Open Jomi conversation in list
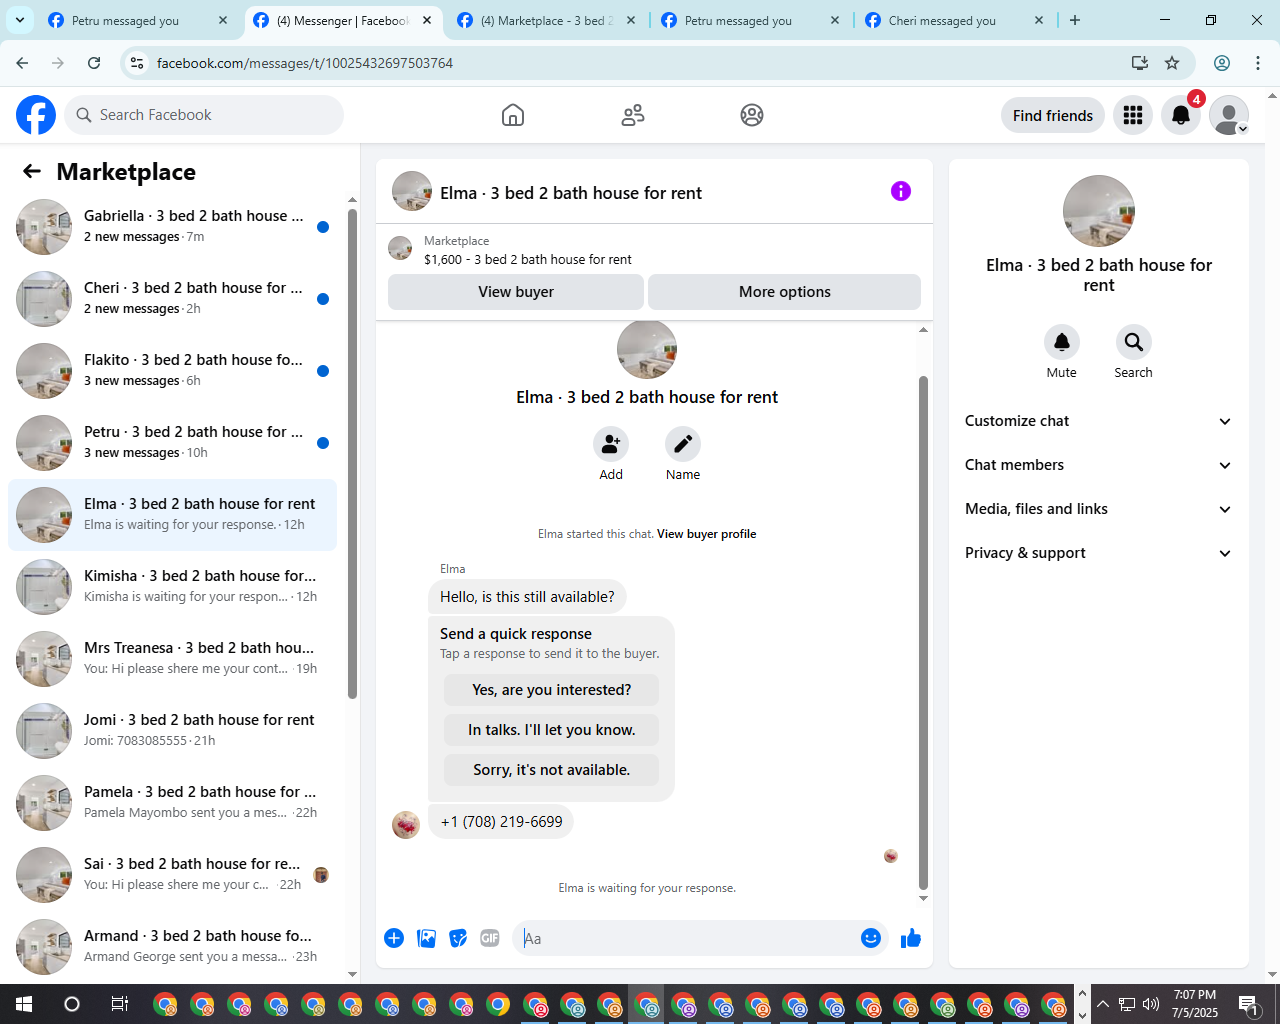 [172, 731]
